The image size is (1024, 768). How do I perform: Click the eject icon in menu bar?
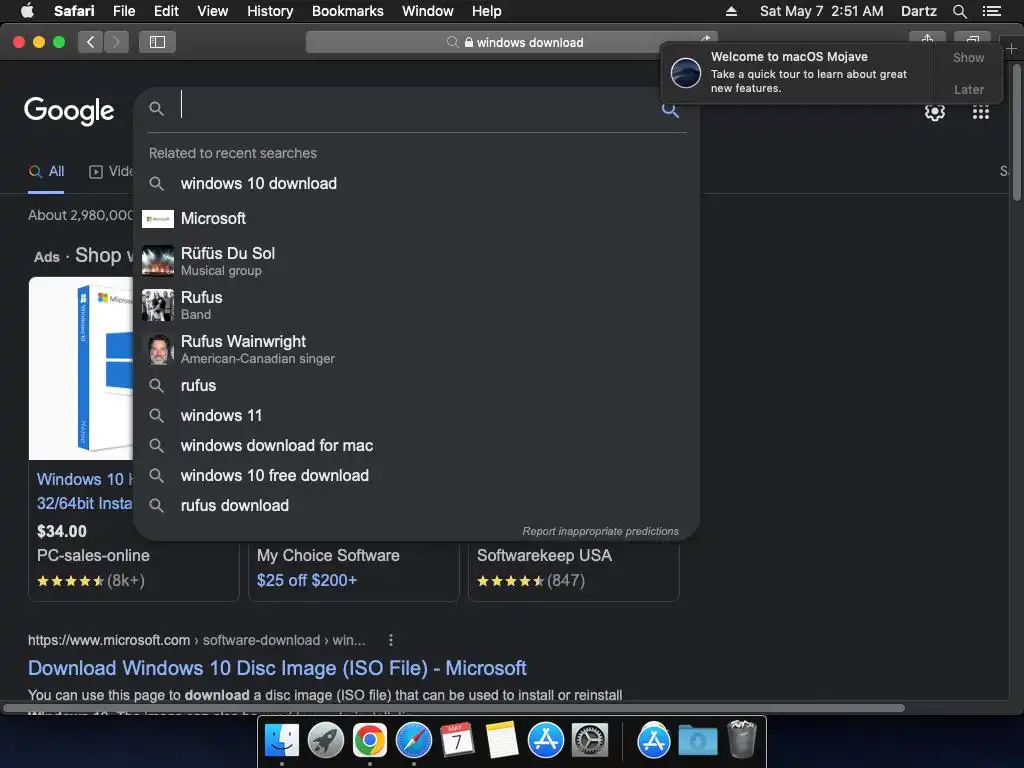(x=731, y=11)
